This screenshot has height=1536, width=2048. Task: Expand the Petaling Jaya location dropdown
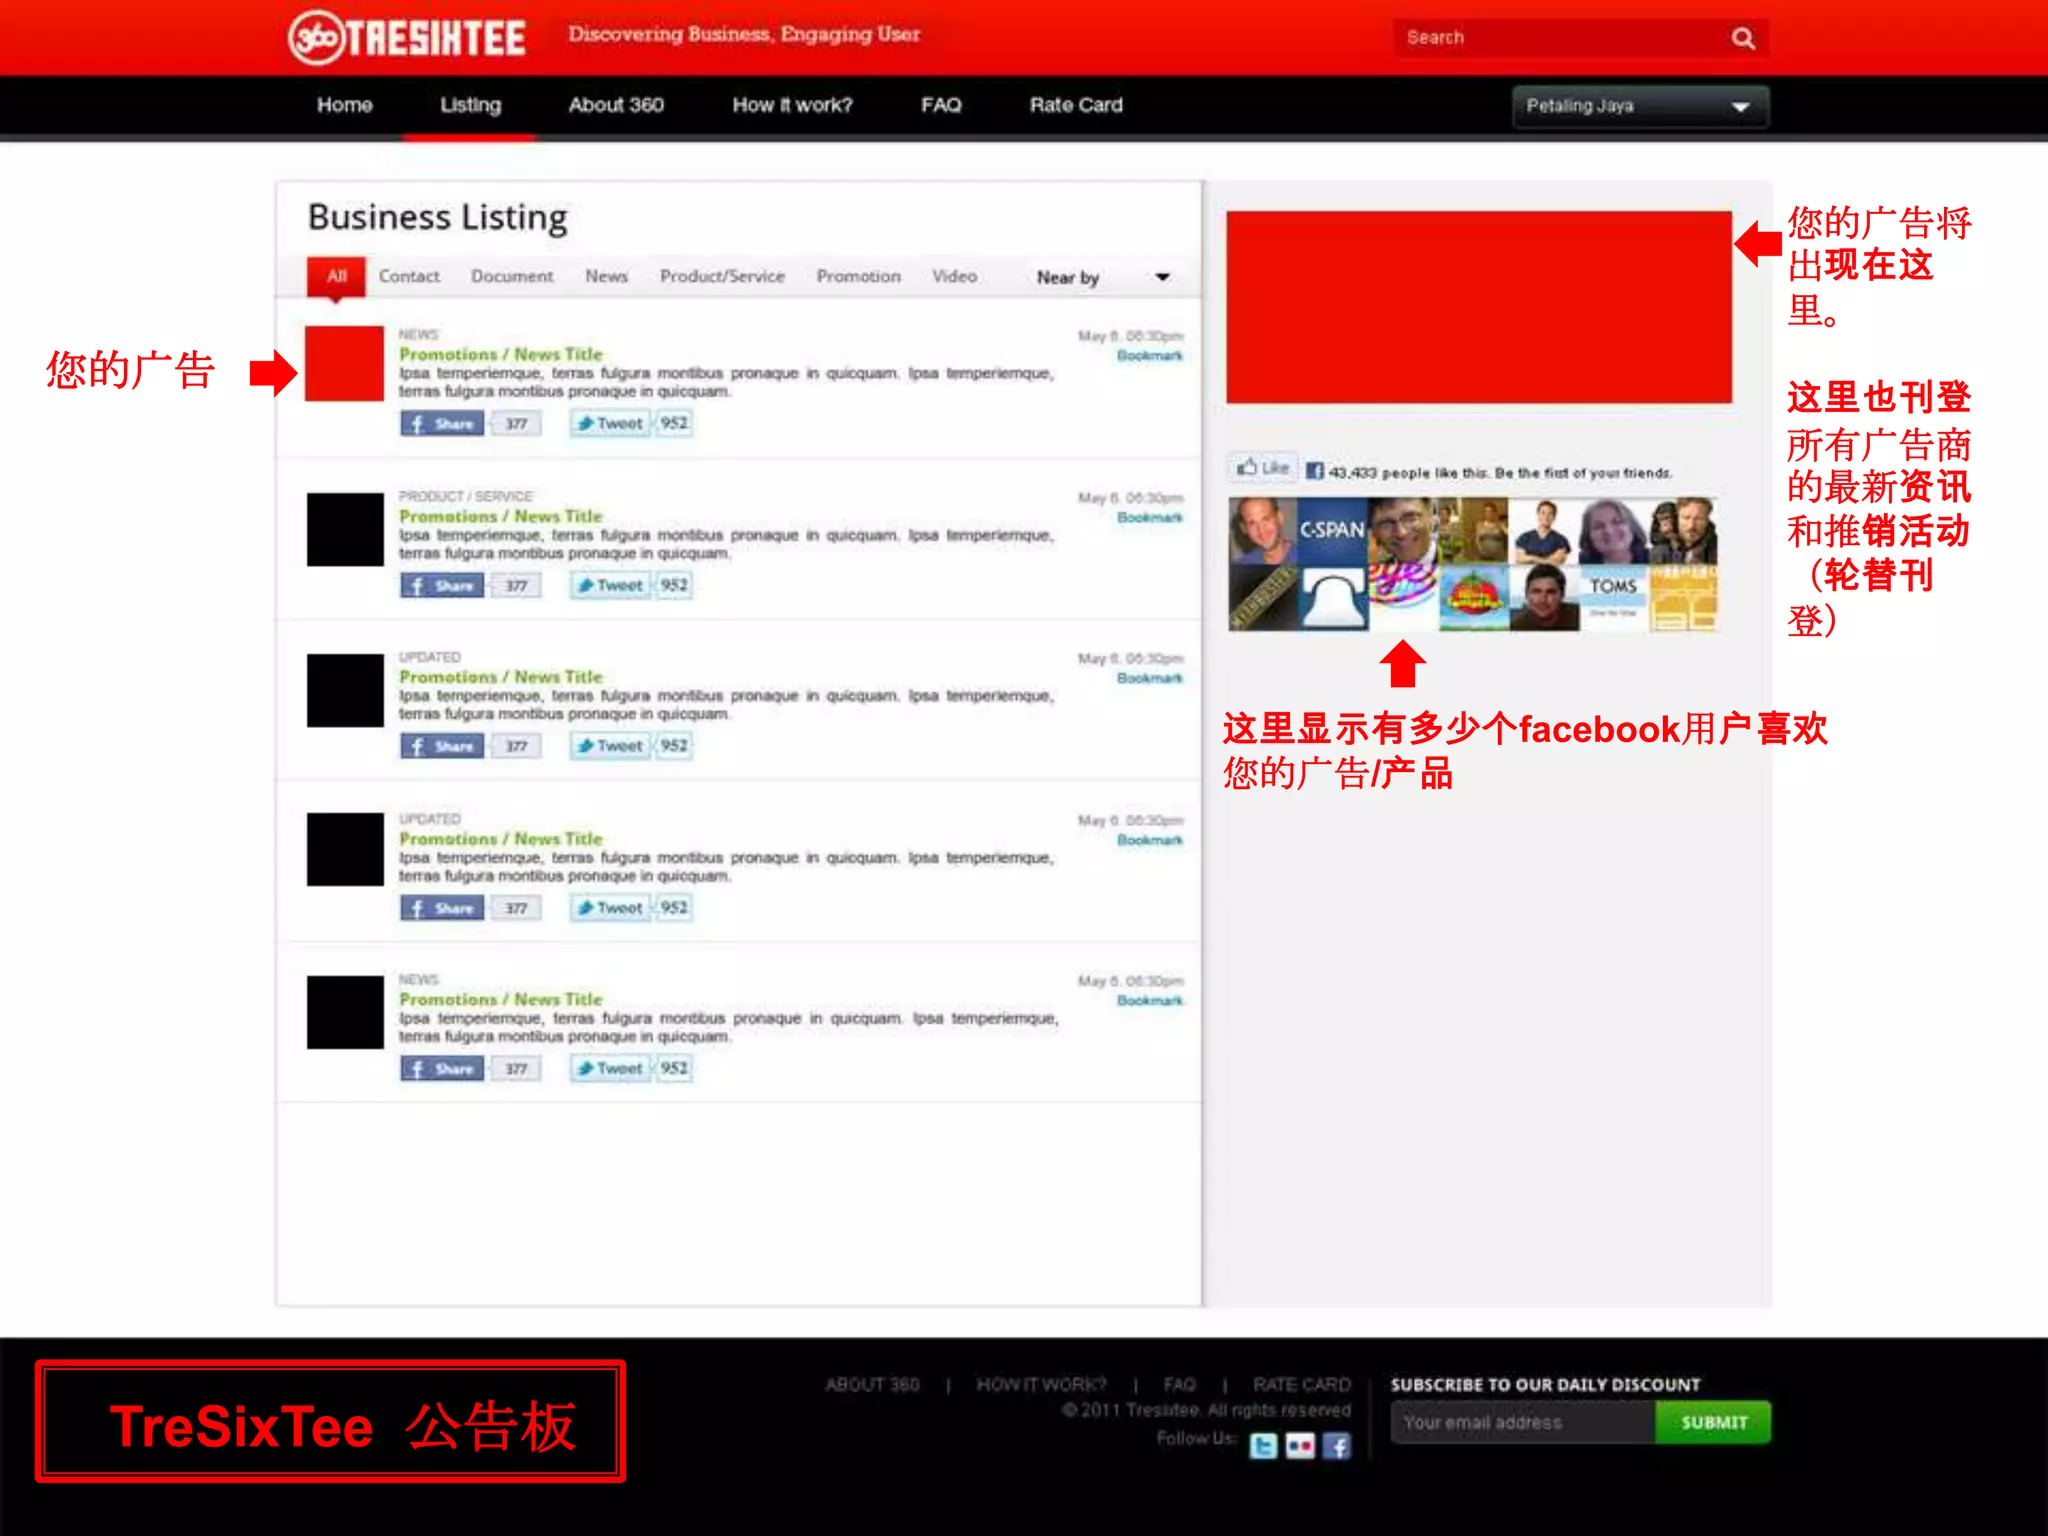click(x=1640, y=106)
